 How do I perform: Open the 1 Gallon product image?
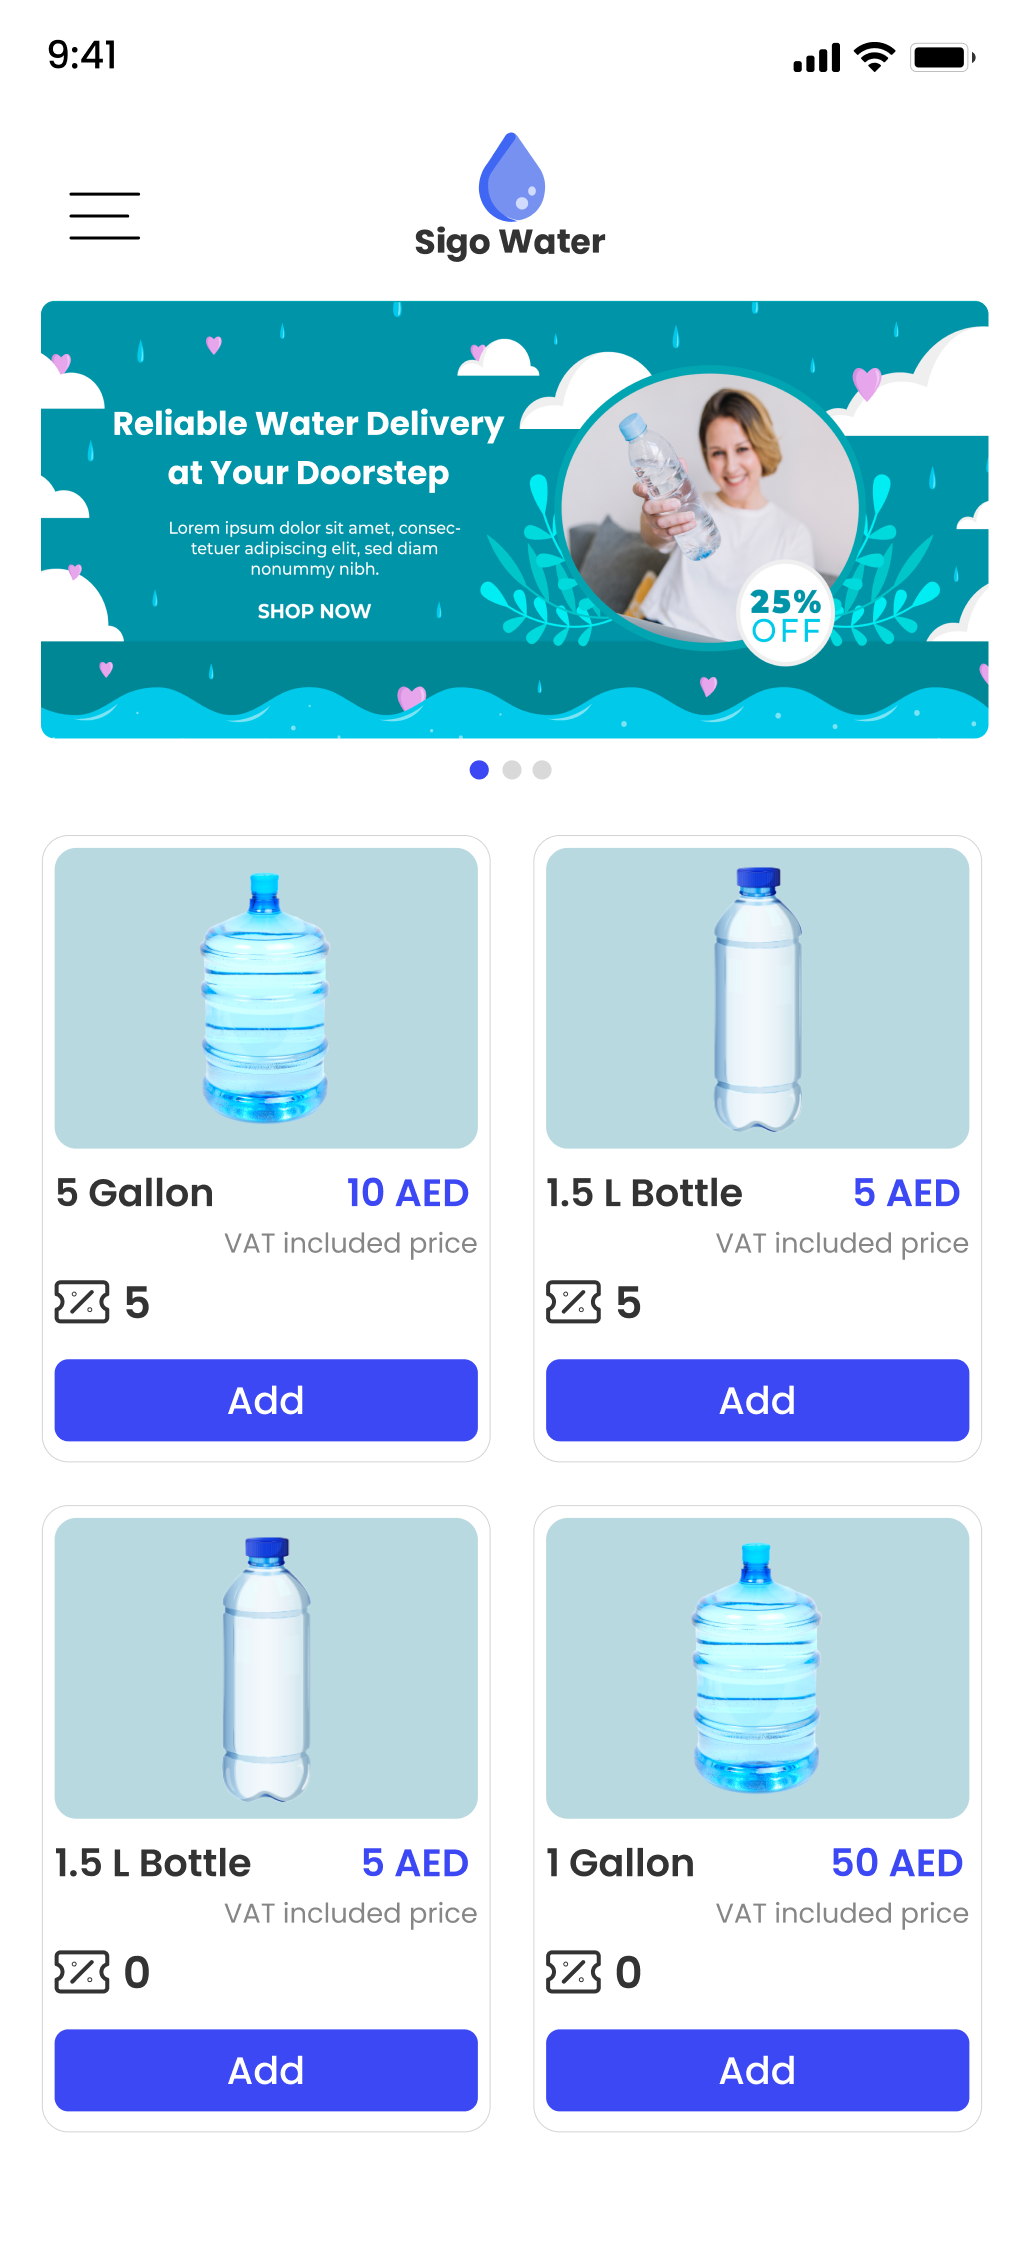pos(757,1668)
